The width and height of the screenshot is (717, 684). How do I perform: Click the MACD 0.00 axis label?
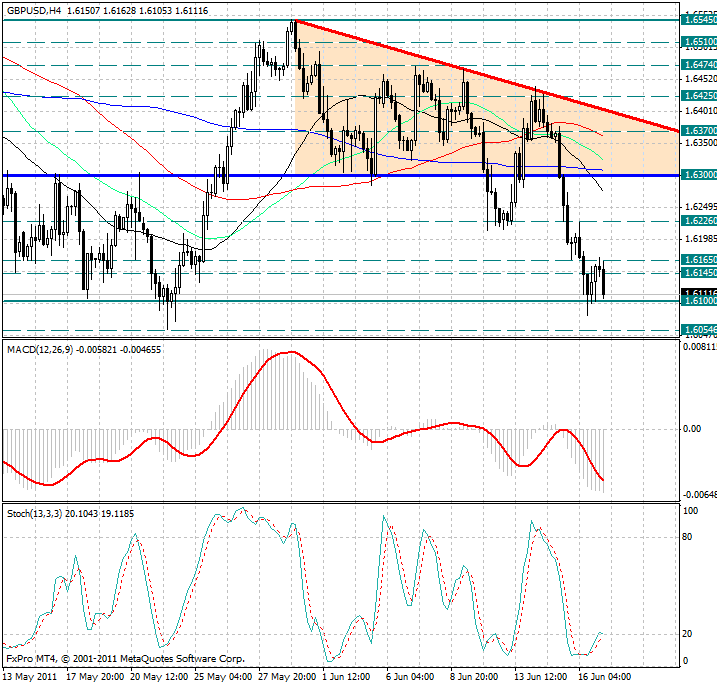(x=692, y=428)
